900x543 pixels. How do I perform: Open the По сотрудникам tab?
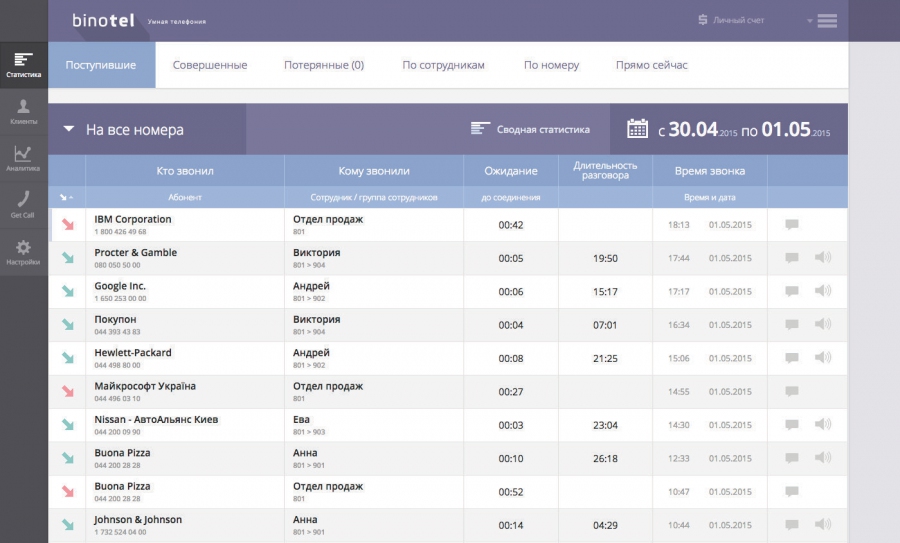point(444,65)
